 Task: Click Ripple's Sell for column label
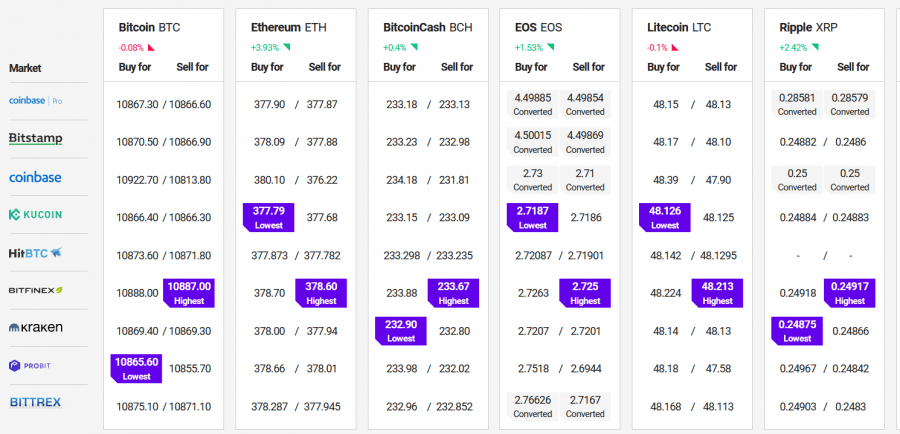click(x=853, y=67)
